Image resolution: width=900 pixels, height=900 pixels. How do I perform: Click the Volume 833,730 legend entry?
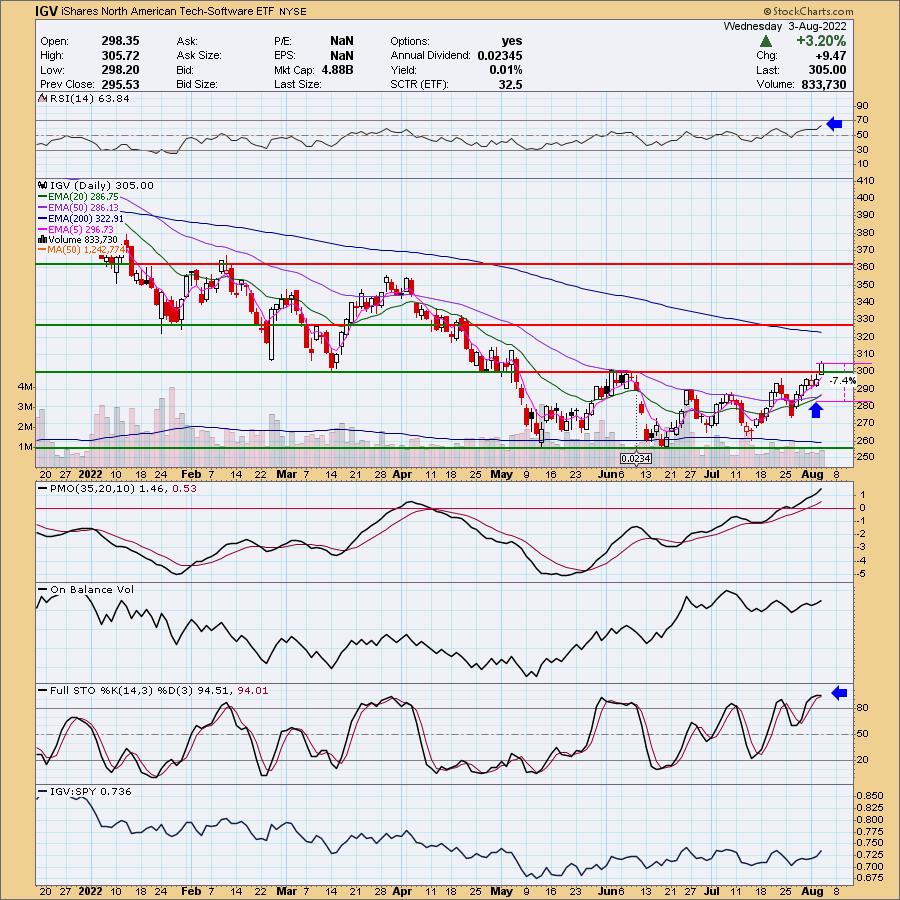pos(77,239)
